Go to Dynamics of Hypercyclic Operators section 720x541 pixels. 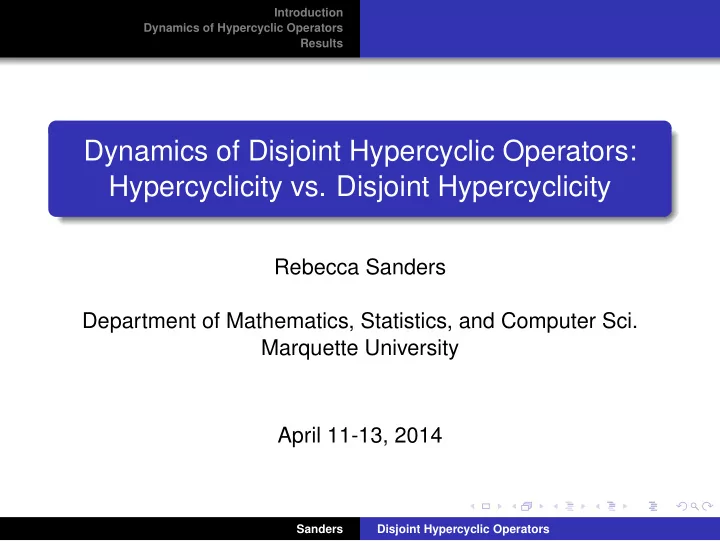pos(243,28)
